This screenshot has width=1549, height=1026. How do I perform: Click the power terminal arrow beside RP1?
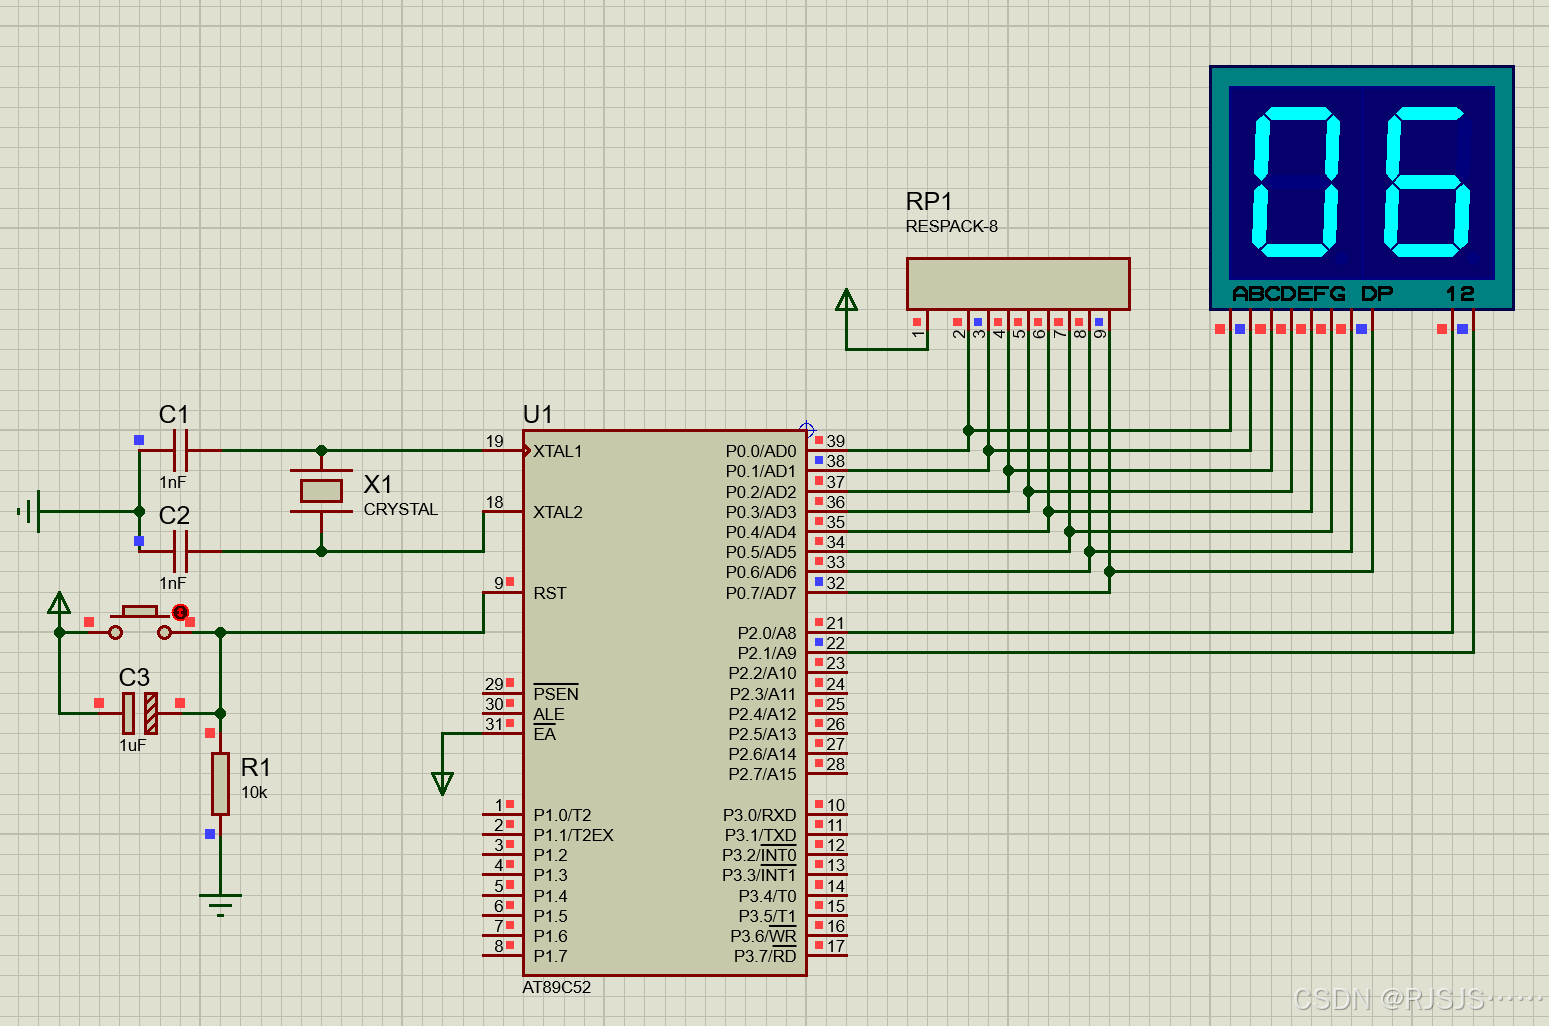click(846, 300)
